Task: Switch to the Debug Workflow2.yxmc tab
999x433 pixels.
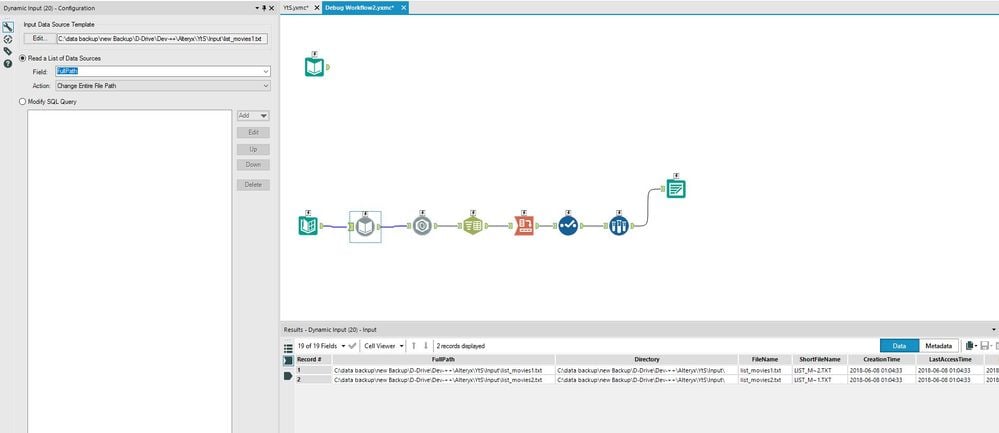Action: tap(359, 8)
